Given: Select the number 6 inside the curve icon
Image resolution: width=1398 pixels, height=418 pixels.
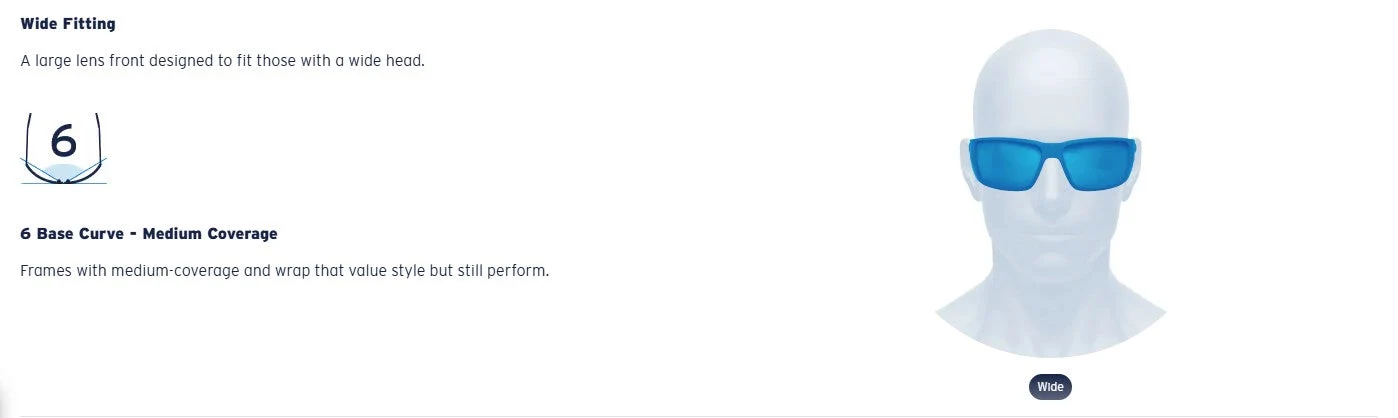Looking at the screenshot, I should point(63,141).
